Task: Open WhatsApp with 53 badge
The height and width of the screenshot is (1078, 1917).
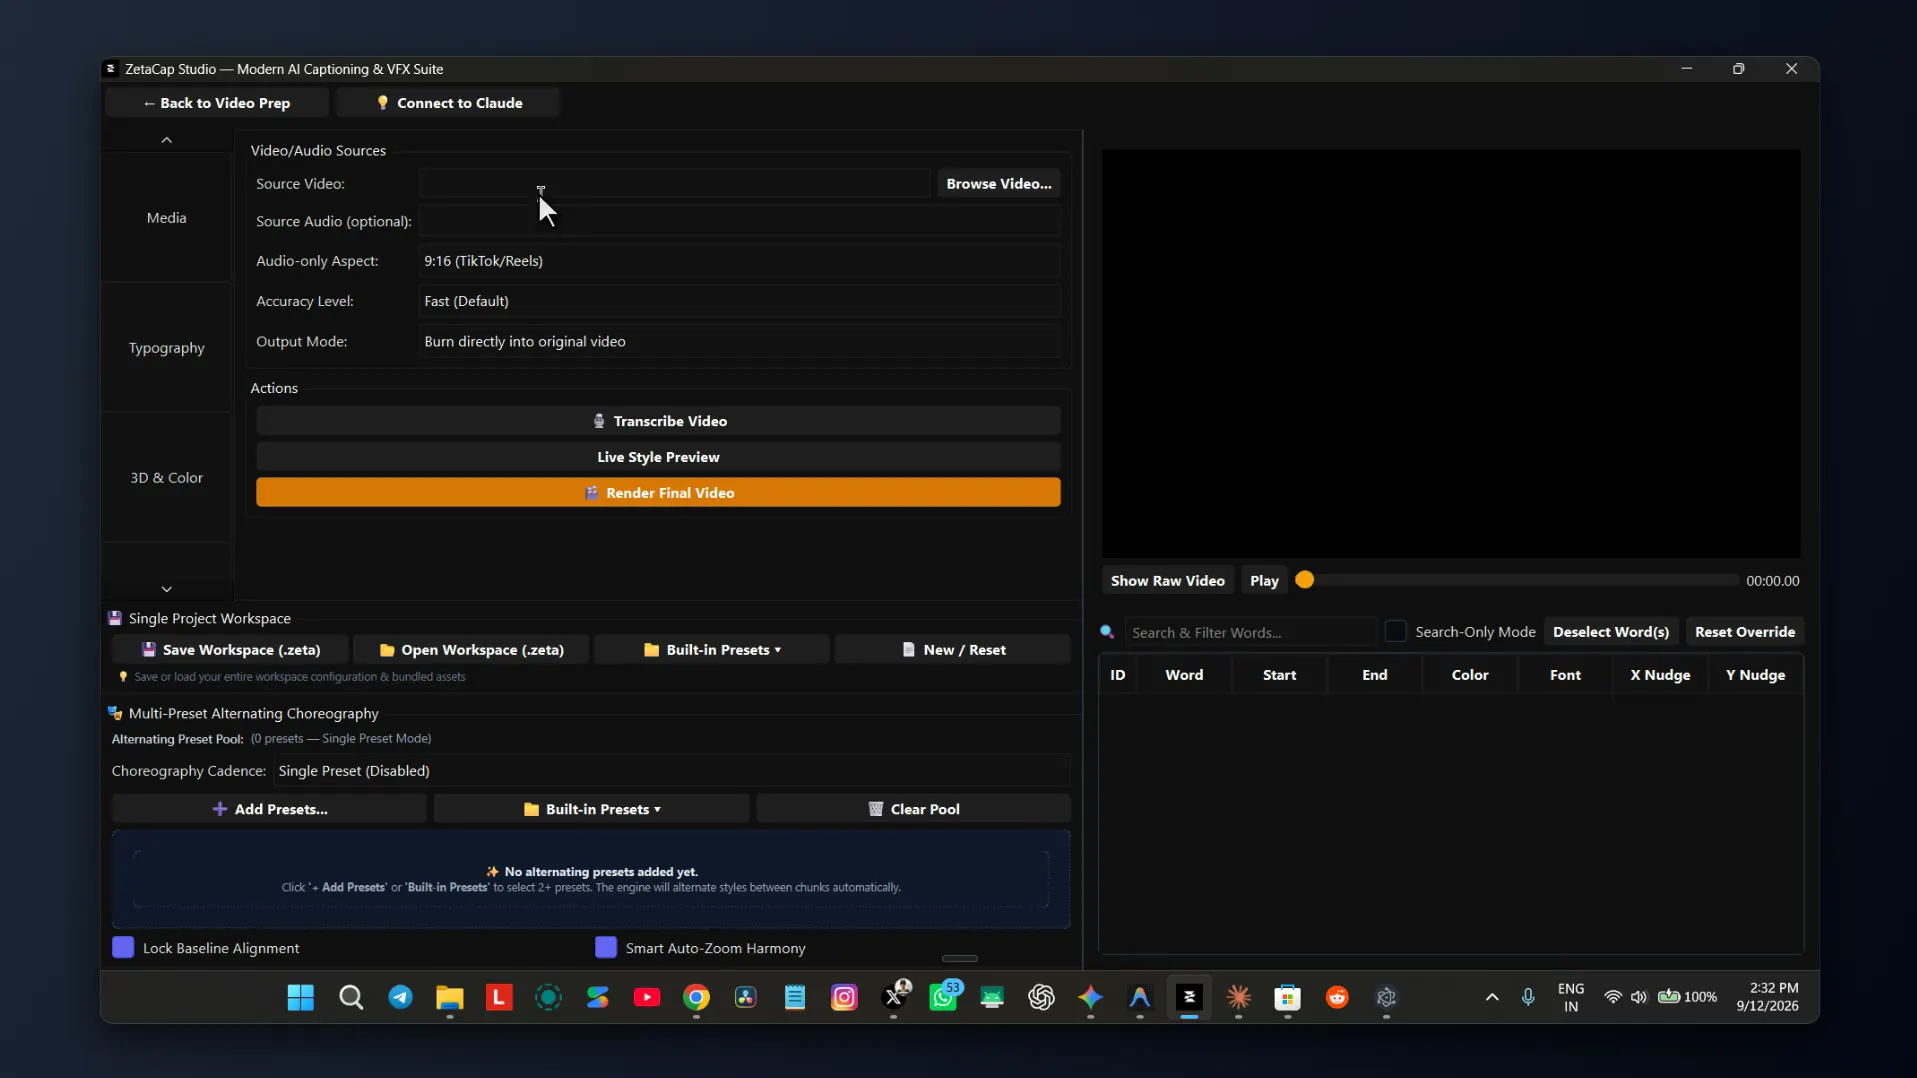Action: [943, 997]
